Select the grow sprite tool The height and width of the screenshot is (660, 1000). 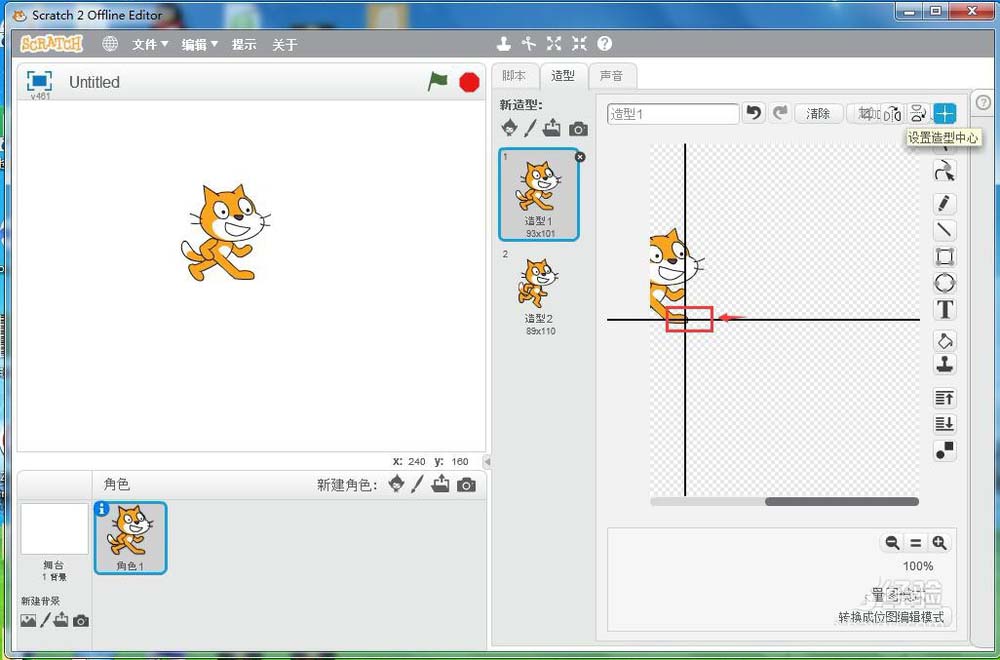pyautogui.click(x=554, y=43)
